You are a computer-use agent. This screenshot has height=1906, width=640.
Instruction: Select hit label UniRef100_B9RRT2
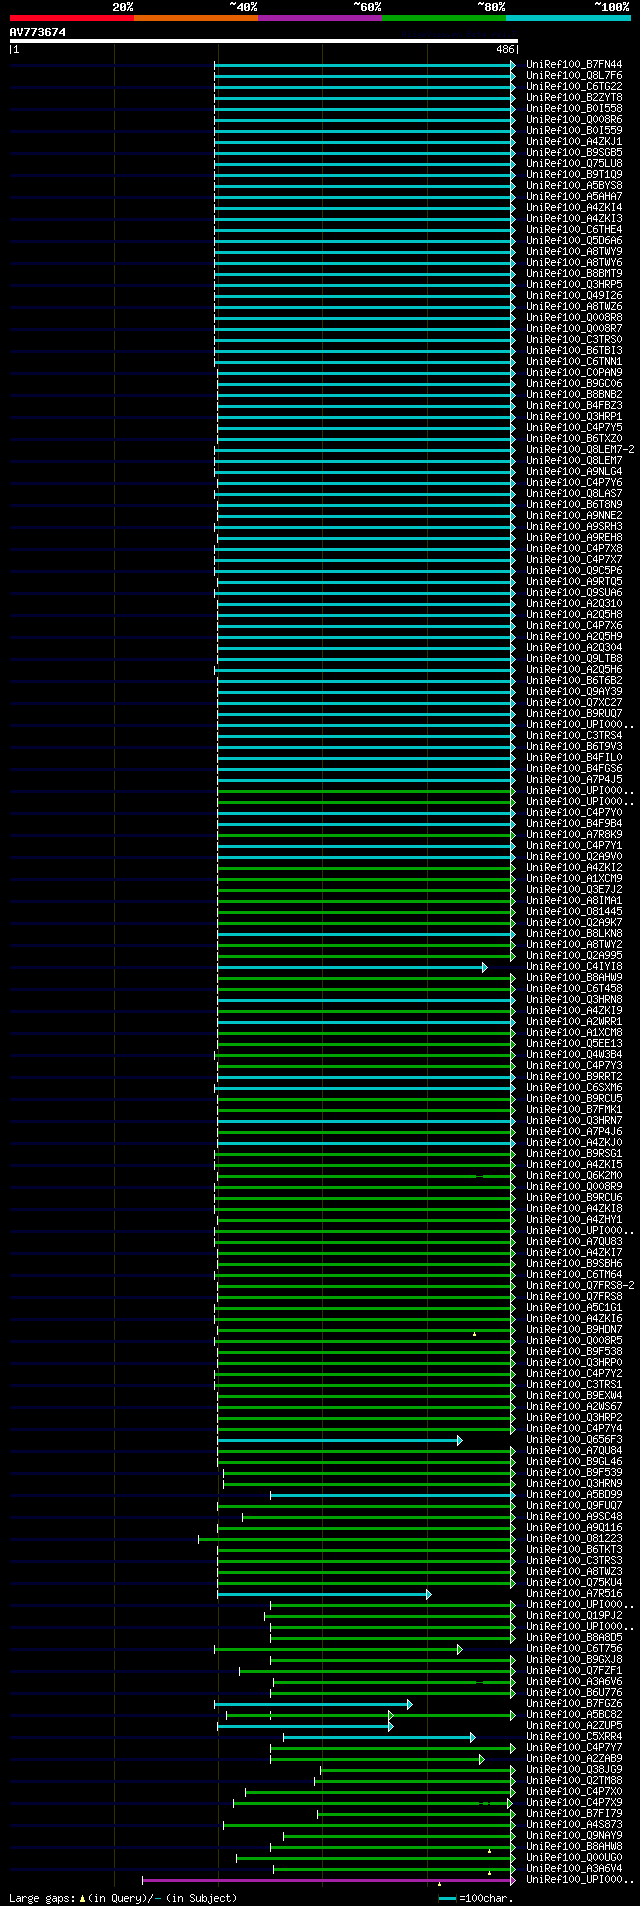click(574, 1076)
